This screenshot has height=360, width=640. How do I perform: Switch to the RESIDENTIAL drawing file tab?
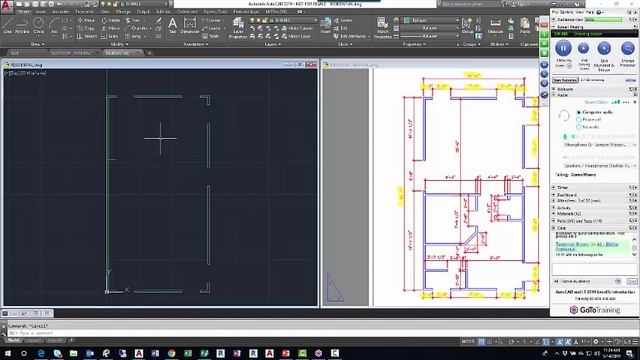click(123, 53)
